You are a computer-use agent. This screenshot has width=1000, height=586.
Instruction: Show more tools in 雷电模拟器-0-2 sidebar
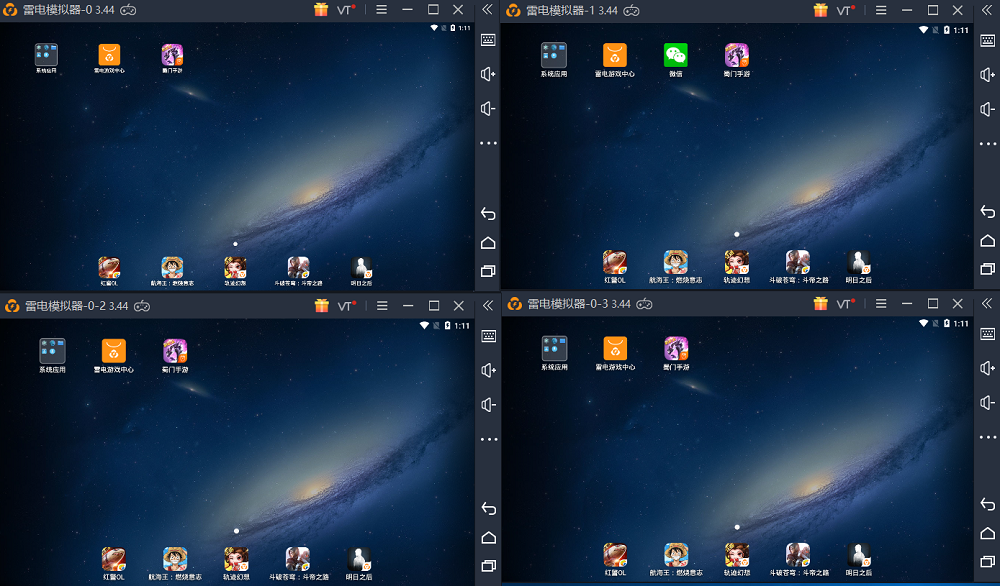pyautogui.click(x=489, y=439)
